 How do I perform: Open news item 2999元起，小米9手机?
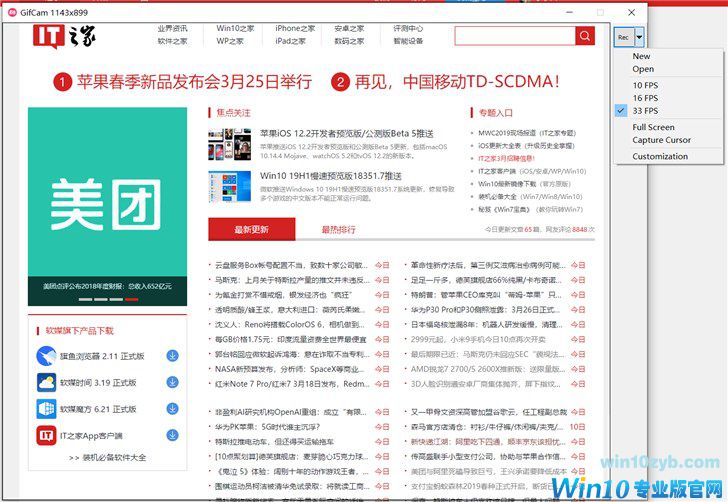click(478, 339)
